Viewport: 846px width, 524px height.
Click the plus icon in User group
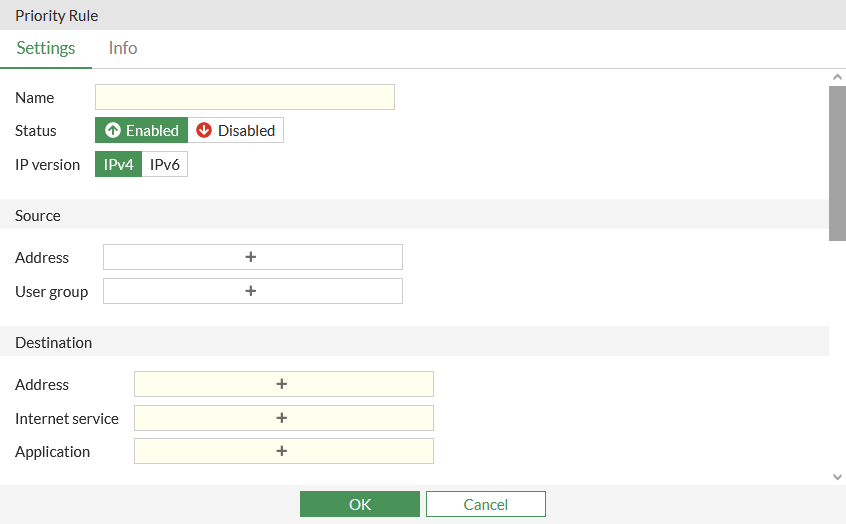tap(251, 291)
